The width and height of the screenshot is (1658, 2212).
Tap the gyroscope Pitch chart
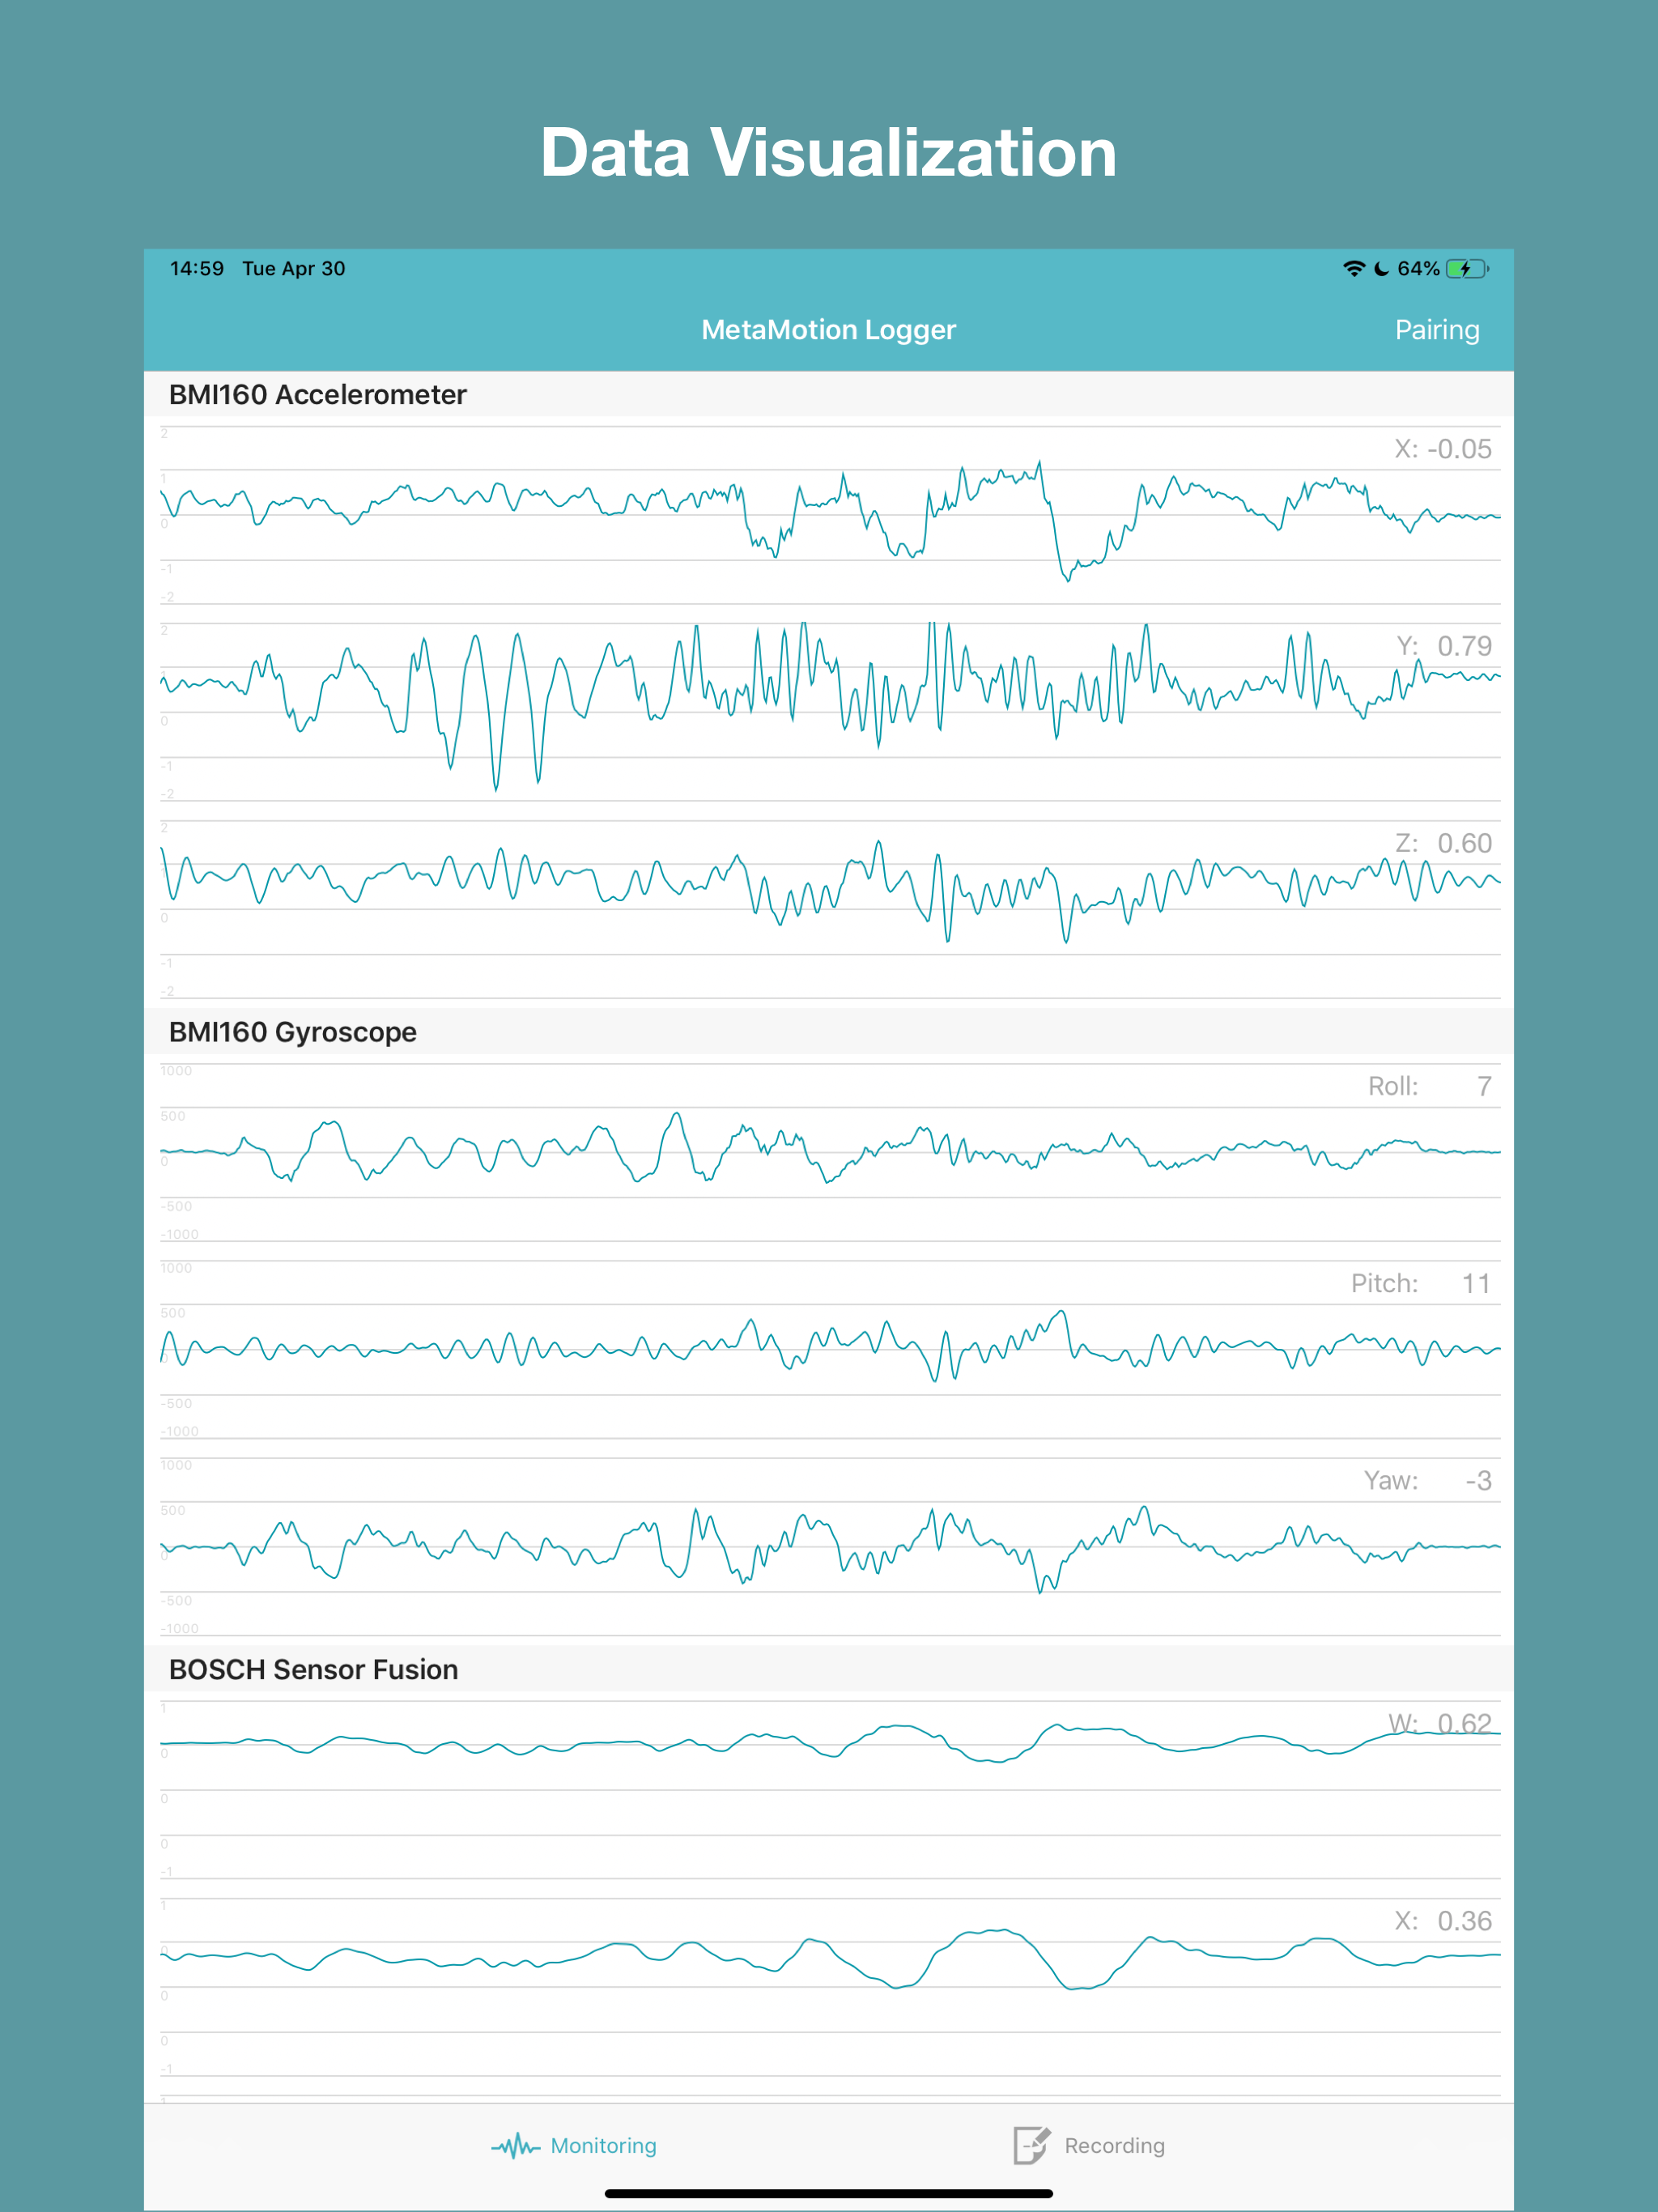(x=830, y=1349)
